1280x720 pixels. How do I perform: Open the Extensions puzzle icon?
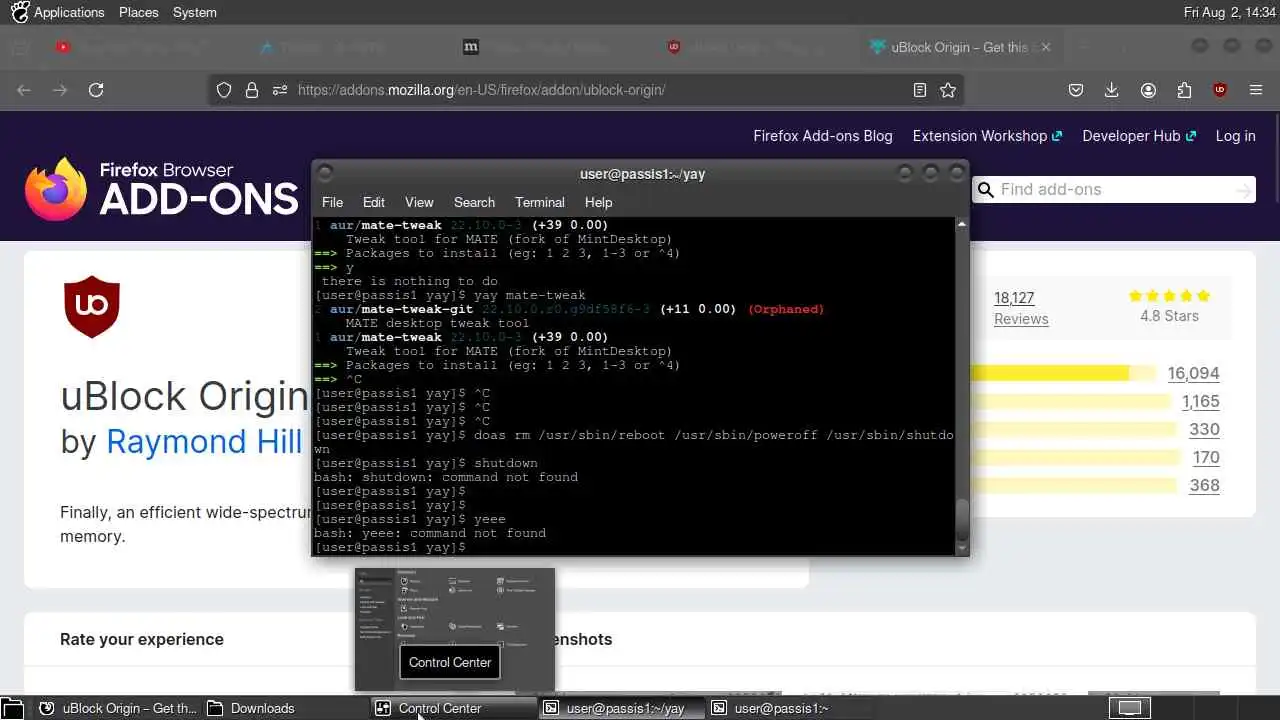click(x=1184, y=90)
